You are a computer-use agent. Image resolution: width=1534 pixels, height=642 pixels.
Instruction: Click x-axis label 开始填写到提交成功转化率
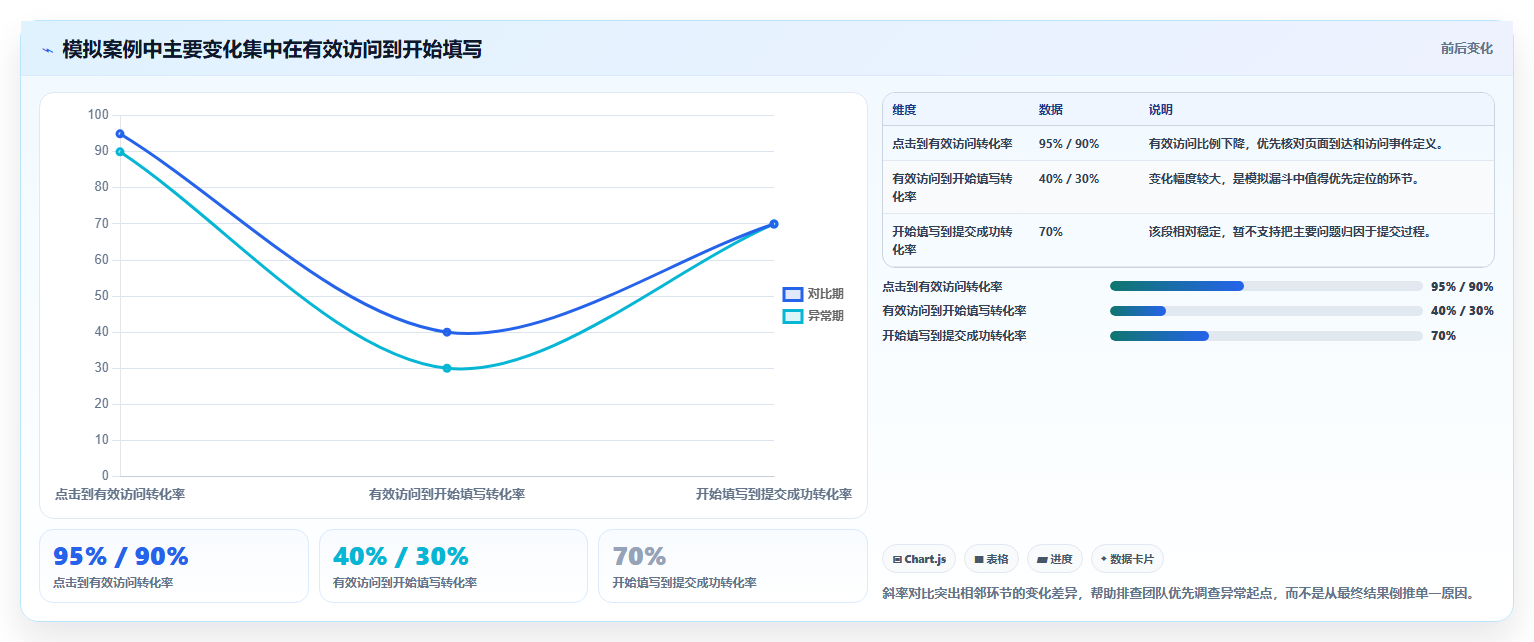tap(774, 494)
